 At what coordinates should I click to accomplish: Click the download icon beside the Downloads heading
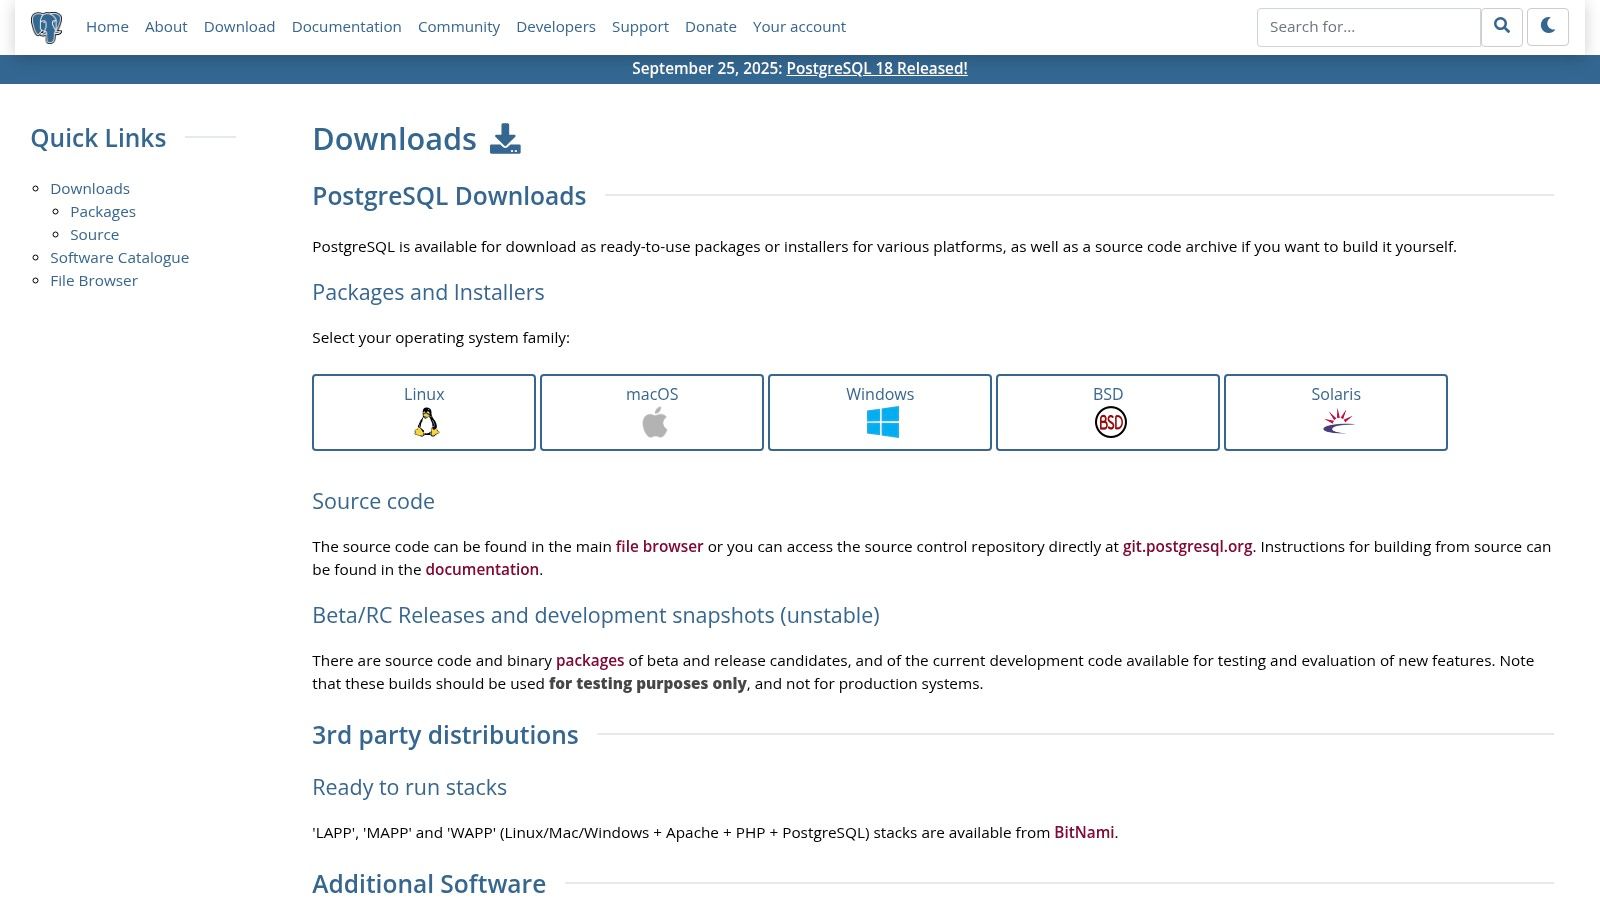tap(505, 139)
